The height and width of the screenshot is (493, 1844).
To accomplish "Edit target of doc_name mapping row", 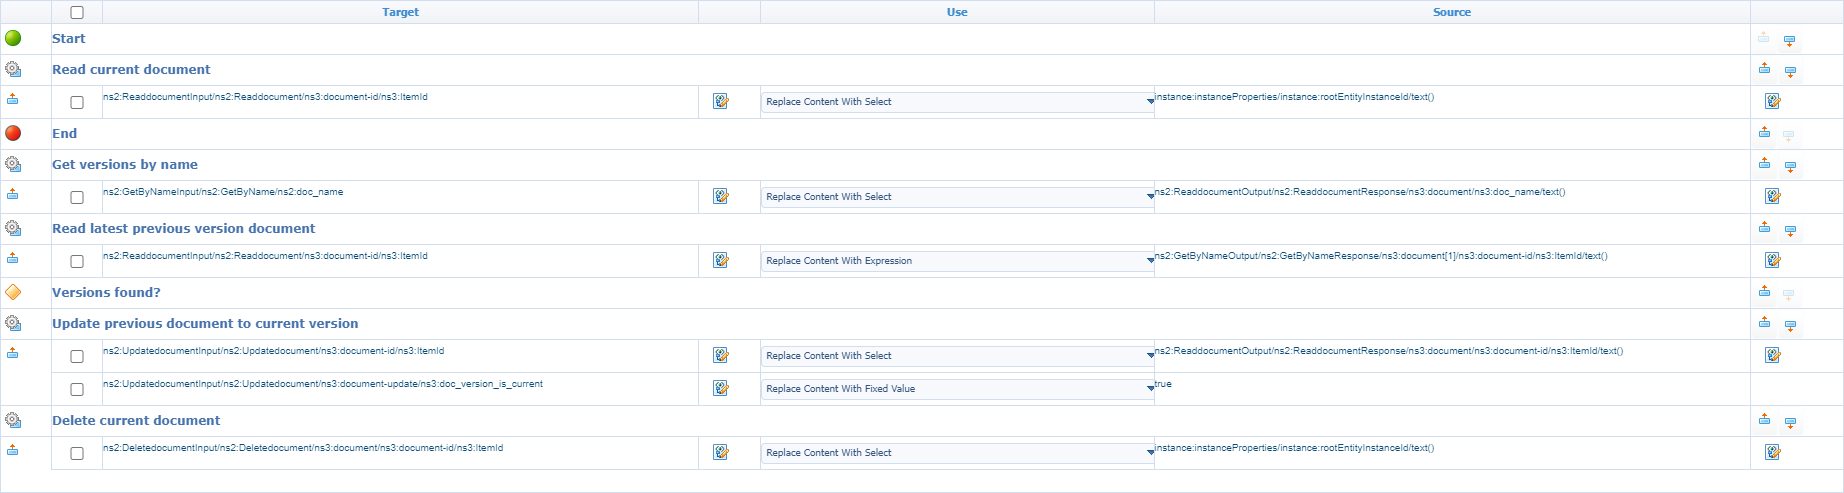I will pyautogui.click(x=720, y=196).
